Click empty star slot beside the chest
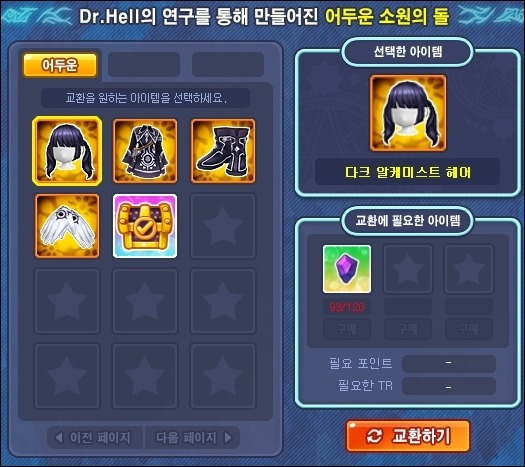Screen dimensions: 525x467 pyautogui.click(x=223, y=226)
